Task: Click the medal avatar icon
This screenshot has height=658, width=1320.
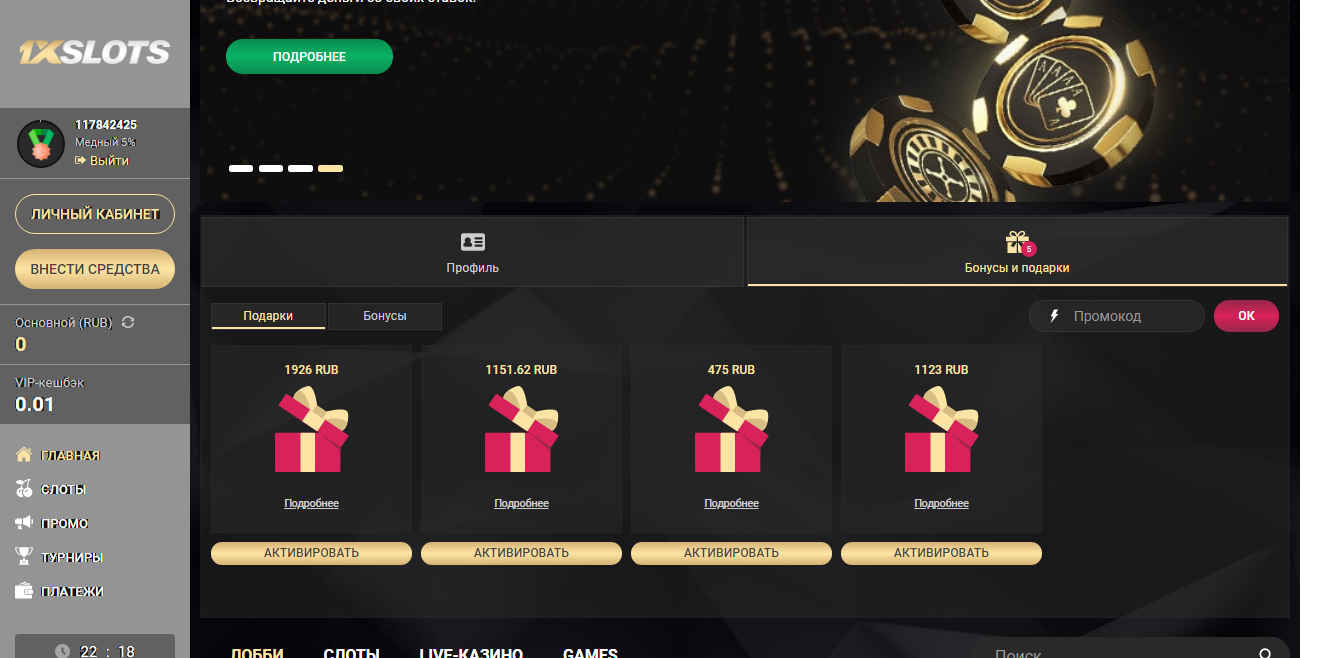Action: 41,143
